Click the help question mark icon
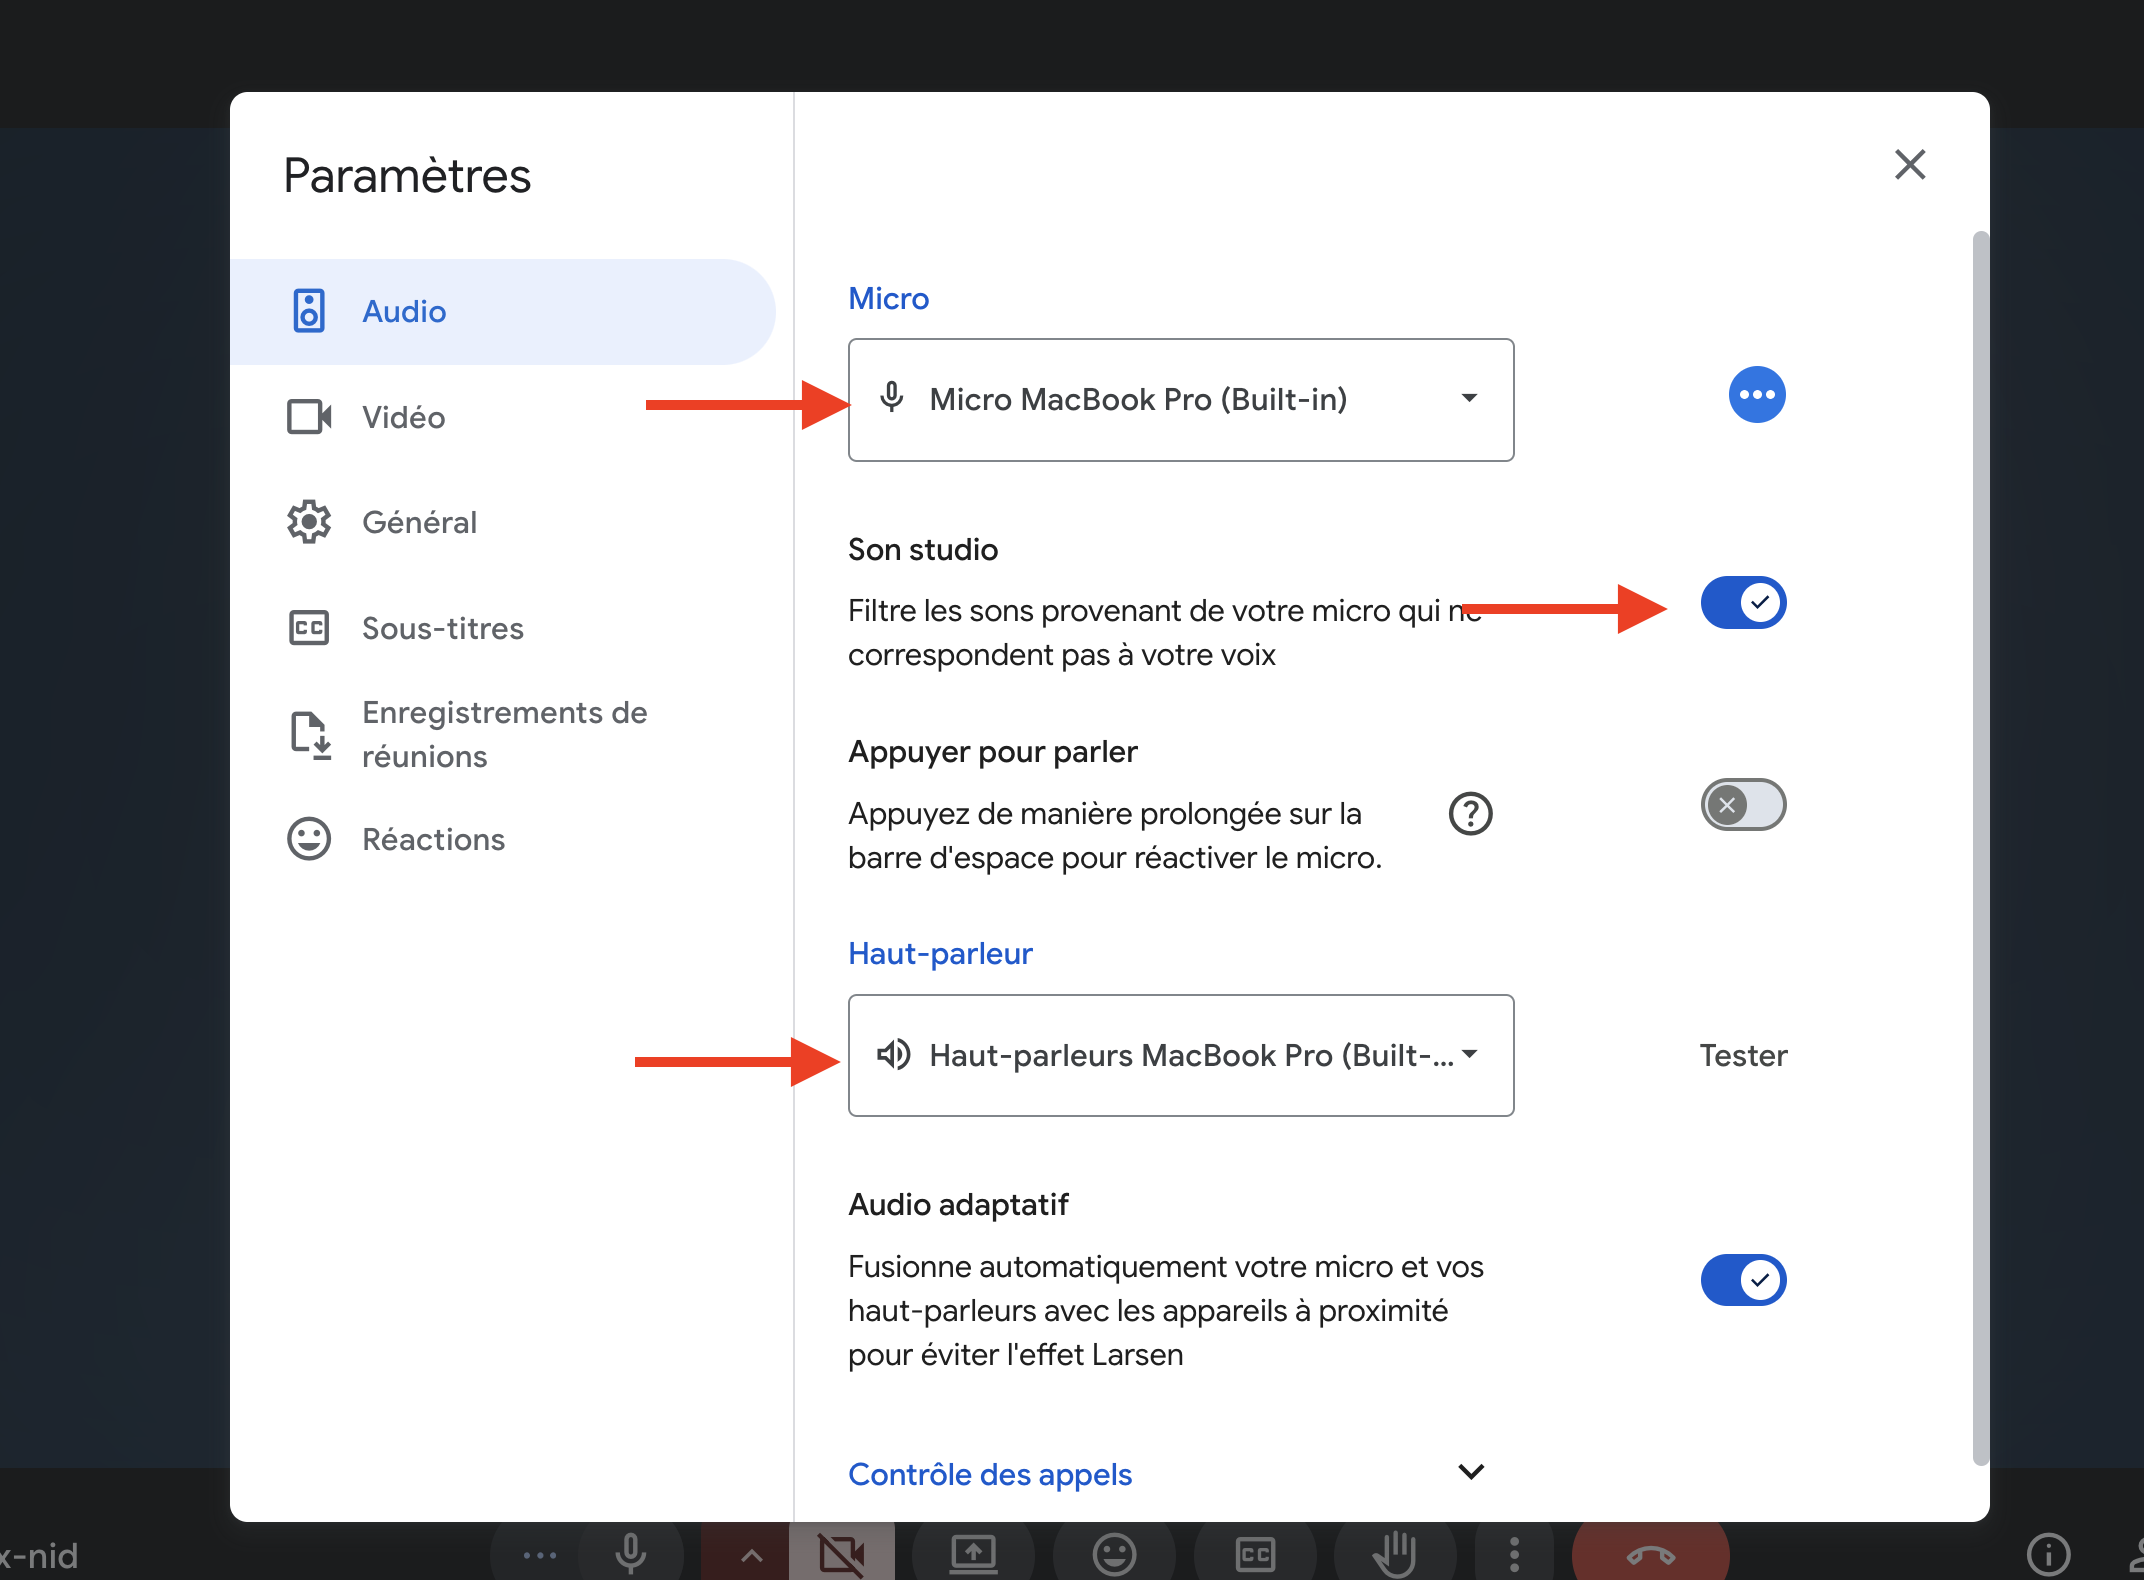 [1470, 814]
